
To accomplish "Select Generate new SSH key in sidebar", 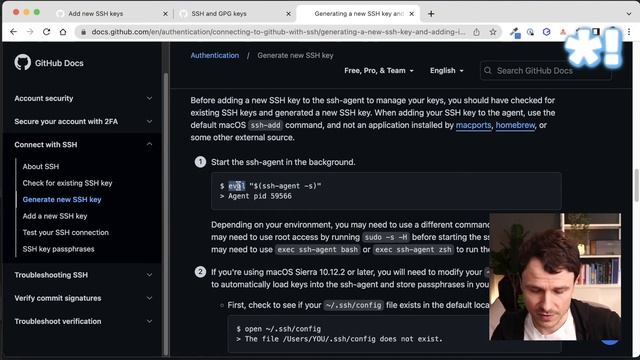I will [x=62, y=200].
